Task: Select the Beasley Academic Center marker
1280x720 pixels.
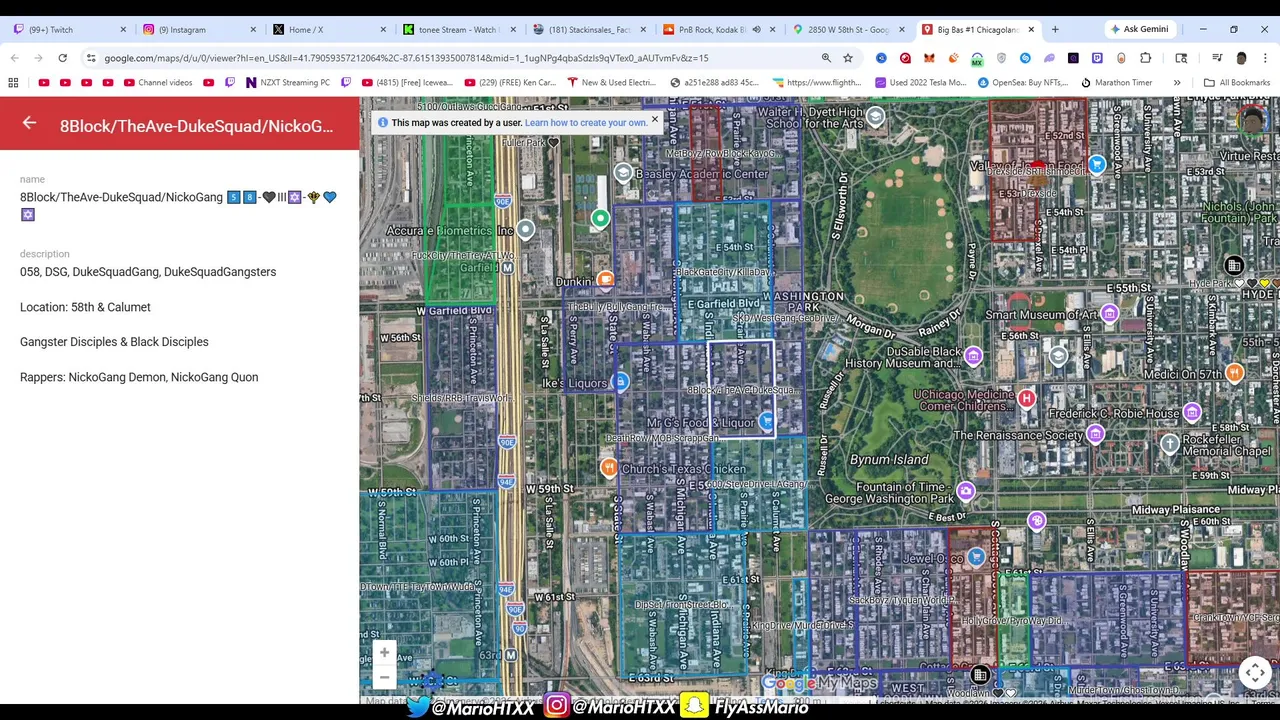Action: pyautogui.click(x=624, y=173)
